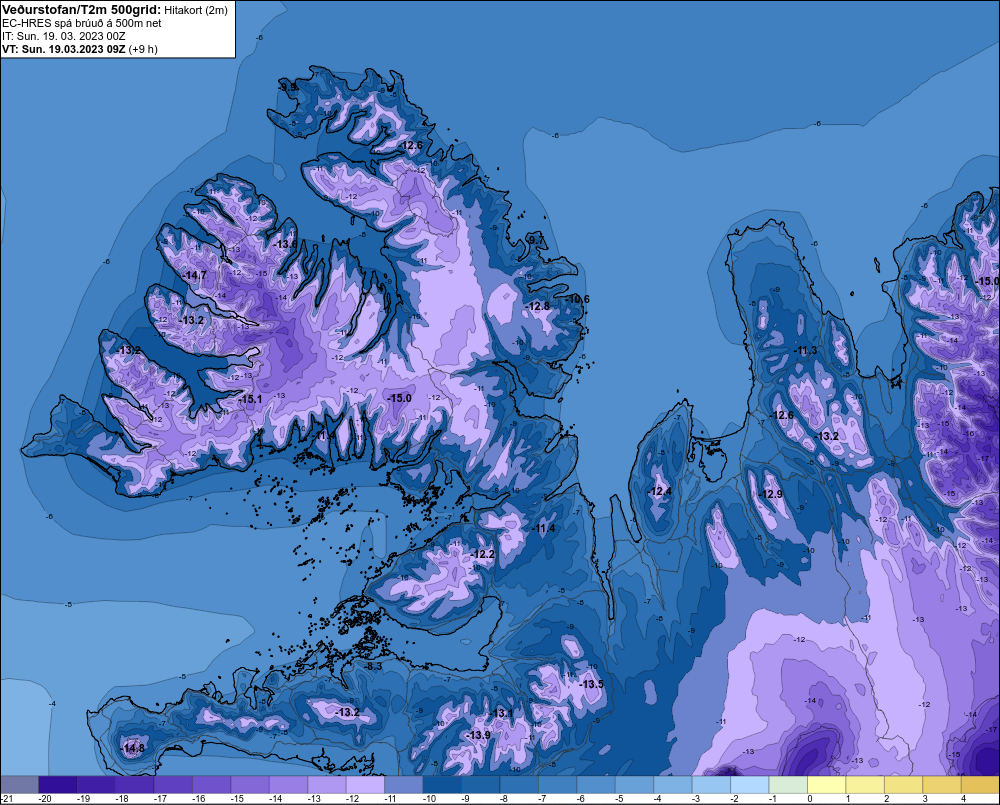The image size is (1000, 805).
Task: Click the -10.6 temperature value on map
Action: (x=578, y=299)
